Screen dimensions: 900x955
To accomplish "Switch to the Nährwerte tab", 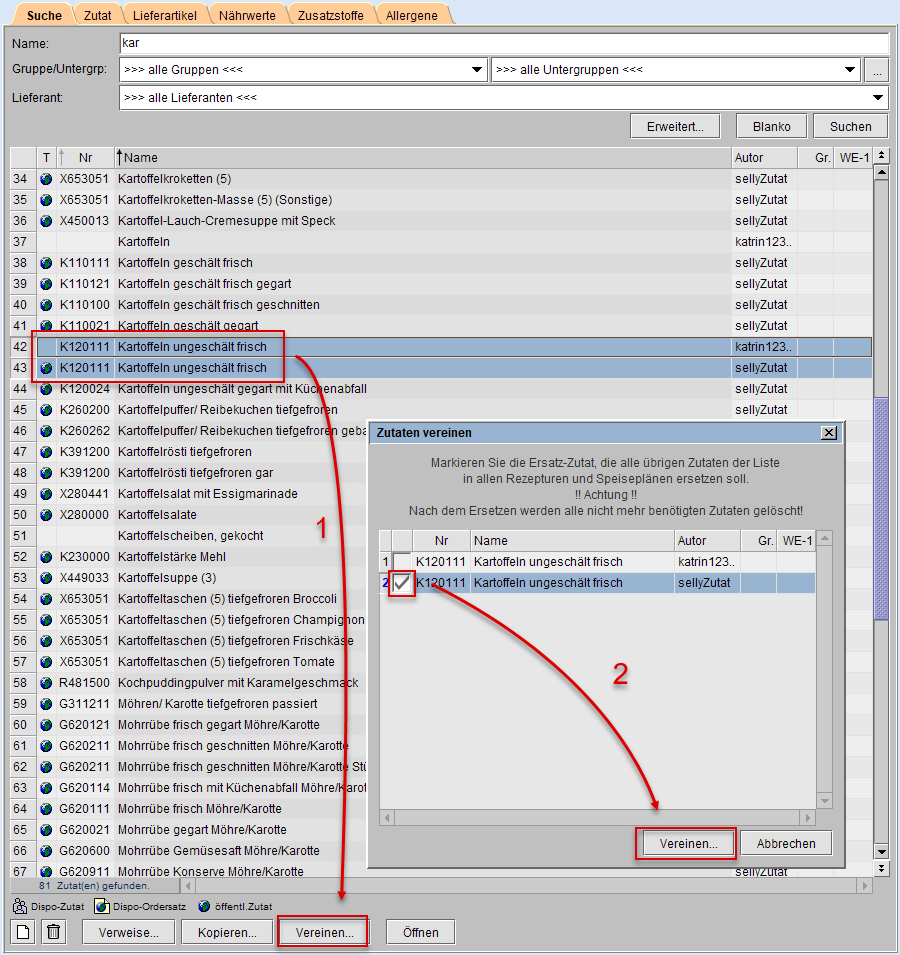I will click(246, 16).
